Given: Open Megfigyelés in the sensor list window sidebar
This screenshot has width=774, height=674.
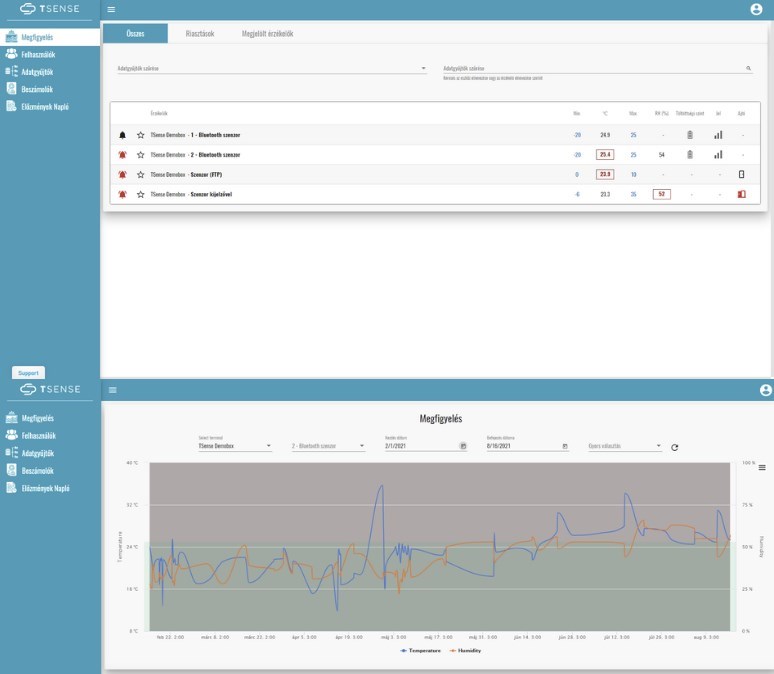Looking at the screenshot, I should tap(50, 37).
